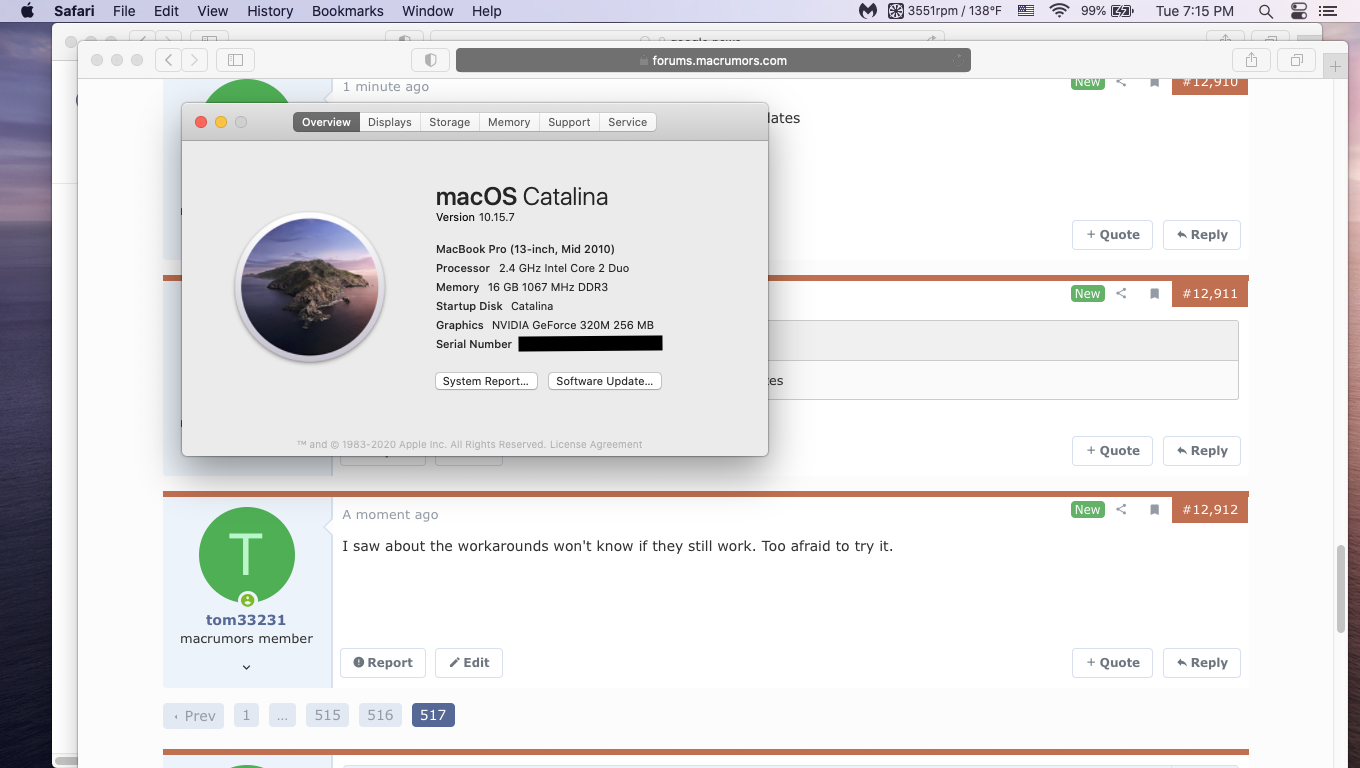Bookmark post #12,911

pyautogui.click(x=1154, y=294)
